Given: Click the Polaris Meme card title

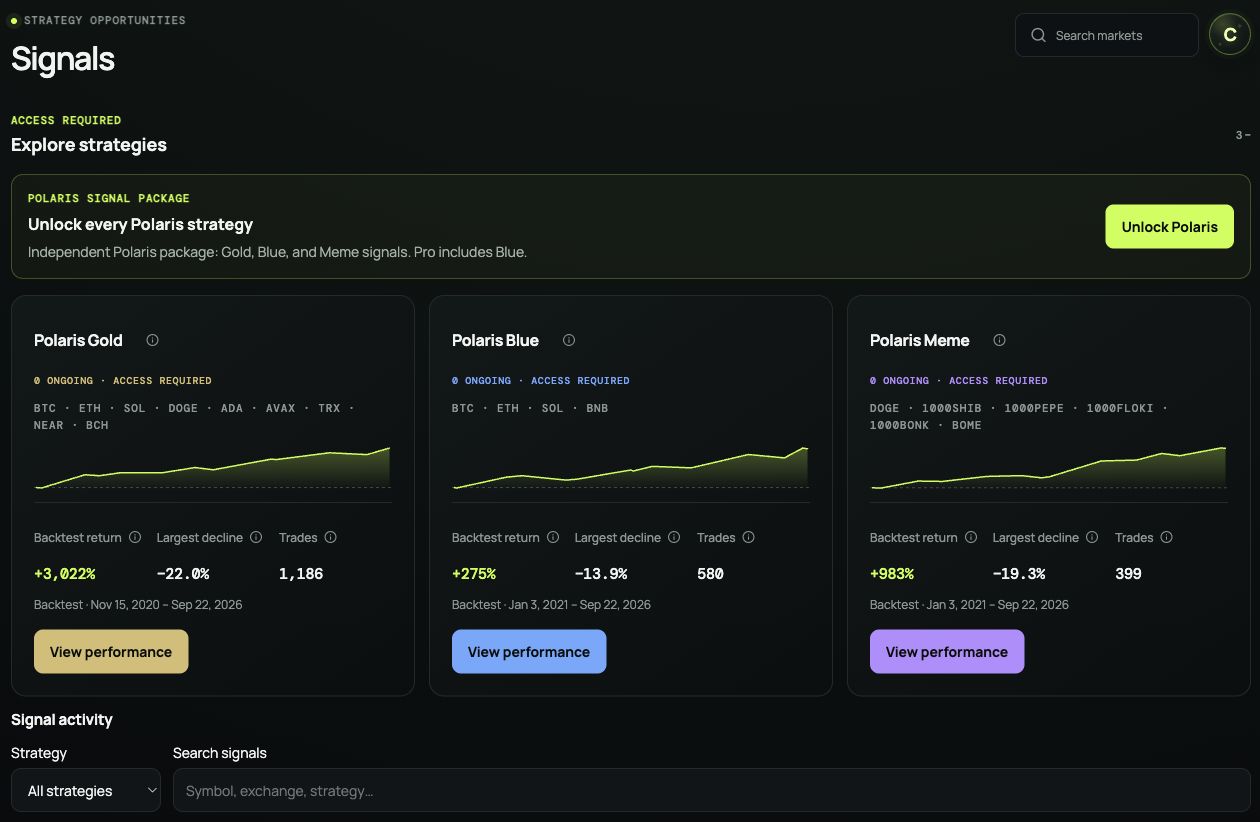Looking at the screenshot, I should (920, 340).
